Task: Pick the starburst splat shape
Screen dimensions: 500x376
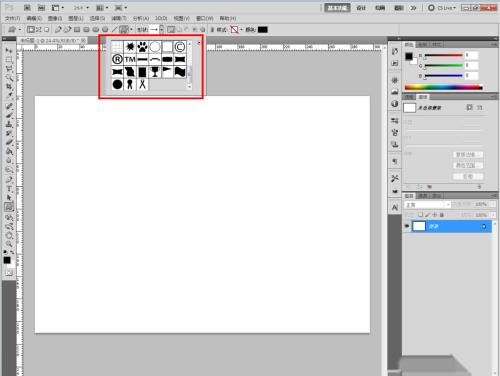Action: coord(130,47)
